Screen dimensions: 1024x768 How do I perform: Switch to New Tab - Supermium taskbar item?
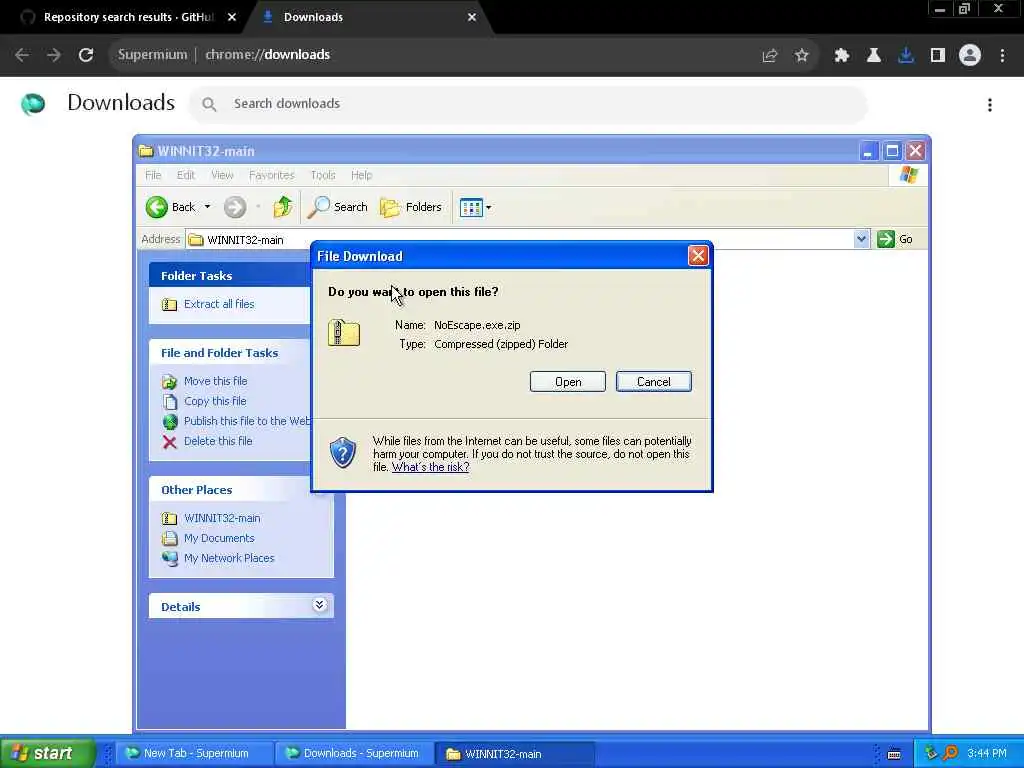tap(195, 754)
